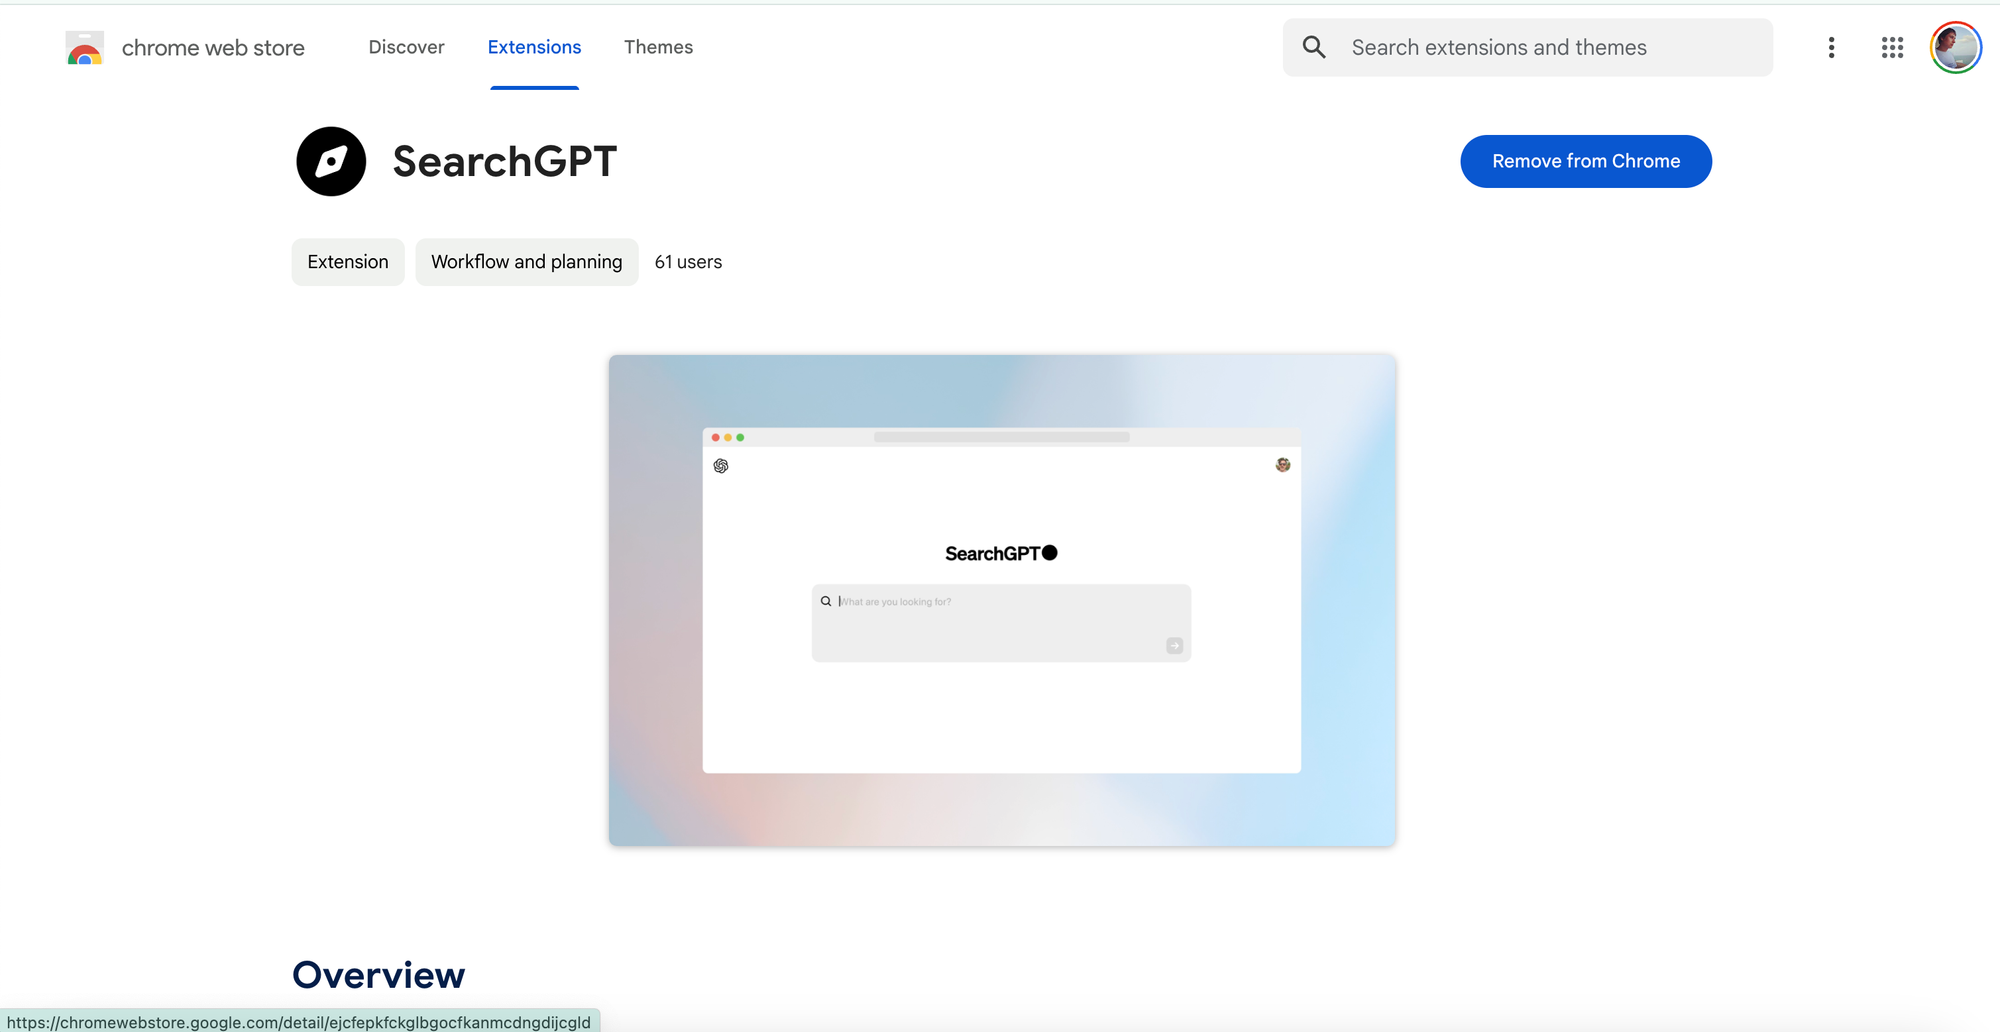Select the Extensions tab

[534, 47]
